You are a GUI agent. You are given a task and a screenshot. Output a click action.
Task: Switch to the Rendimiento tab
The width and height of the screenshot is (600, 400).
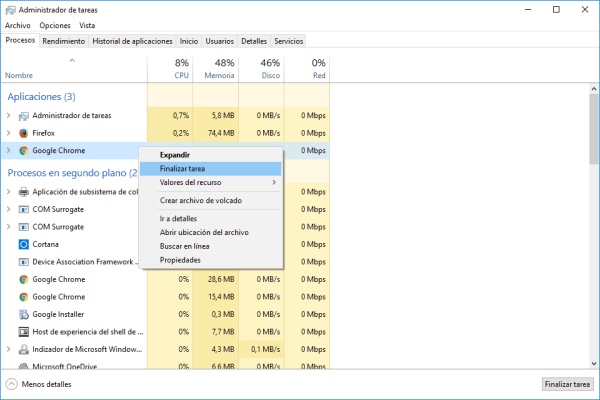pyautogui.click(x=63, y=41)
